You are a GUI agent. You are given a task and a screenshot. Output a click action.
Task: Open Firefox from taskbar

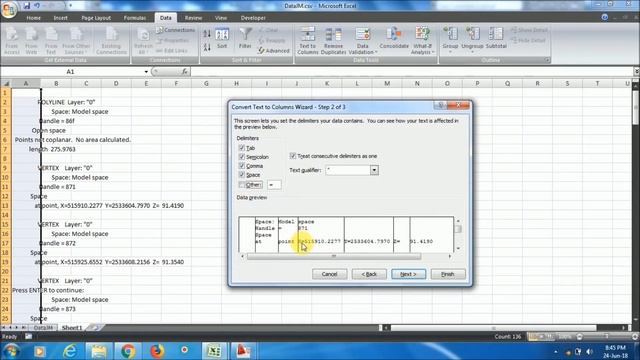point(157,351)
